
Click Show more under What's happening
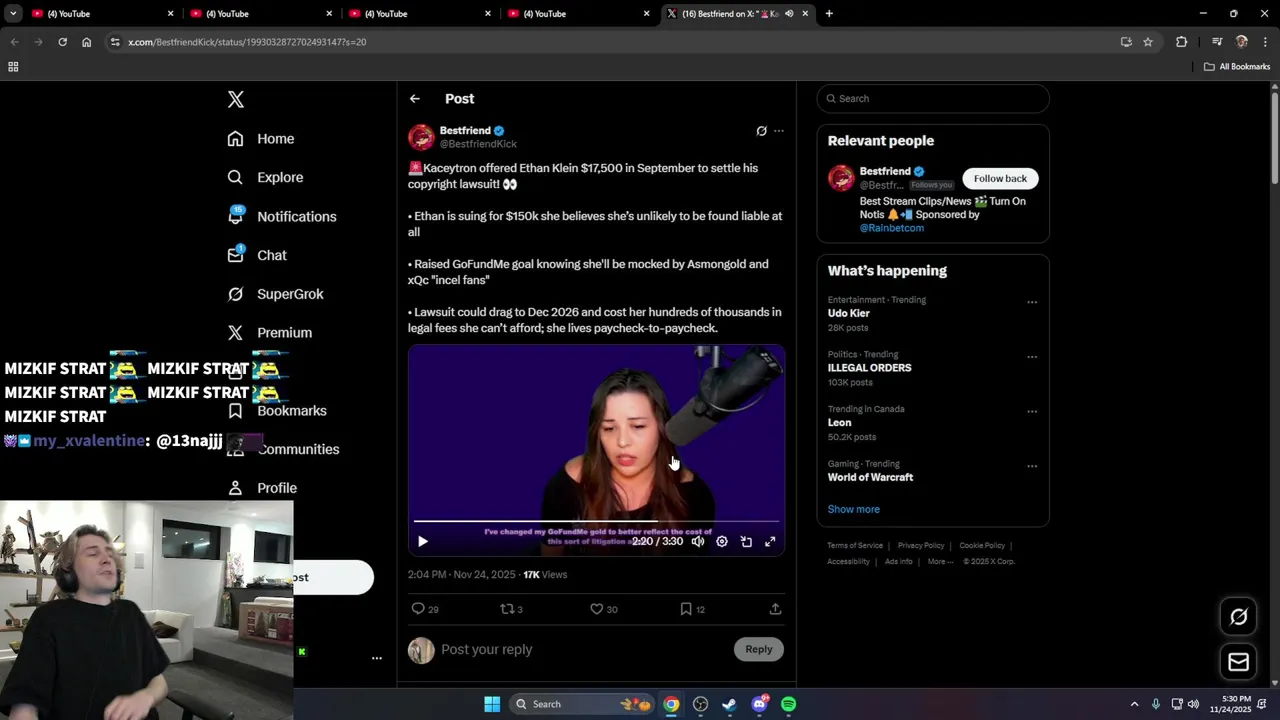click(x=853, y=509)
